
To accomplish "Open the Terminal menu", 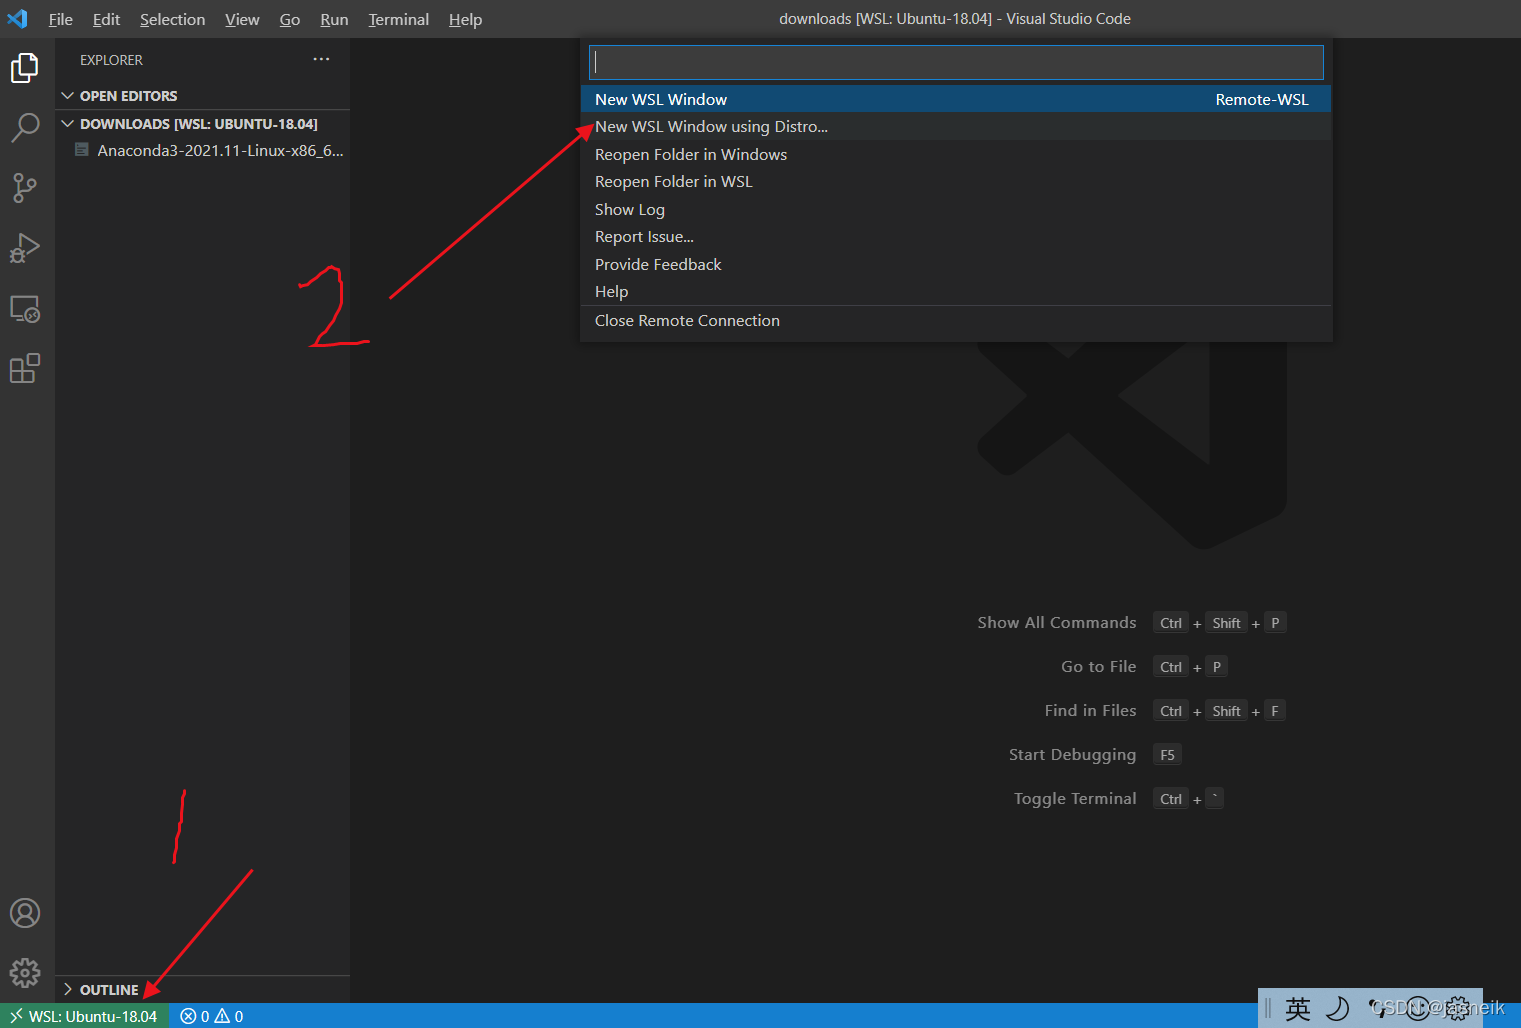I will click(x=398, y=19).
